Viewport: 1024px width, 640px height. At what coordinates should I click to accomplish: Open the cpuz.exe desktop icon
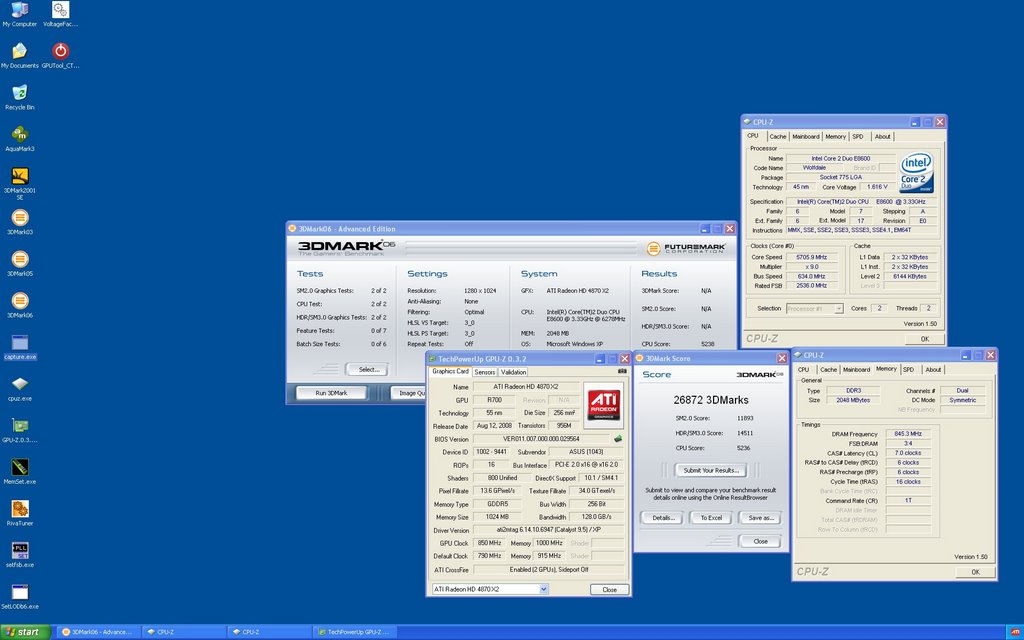click(x=20, y=389)
